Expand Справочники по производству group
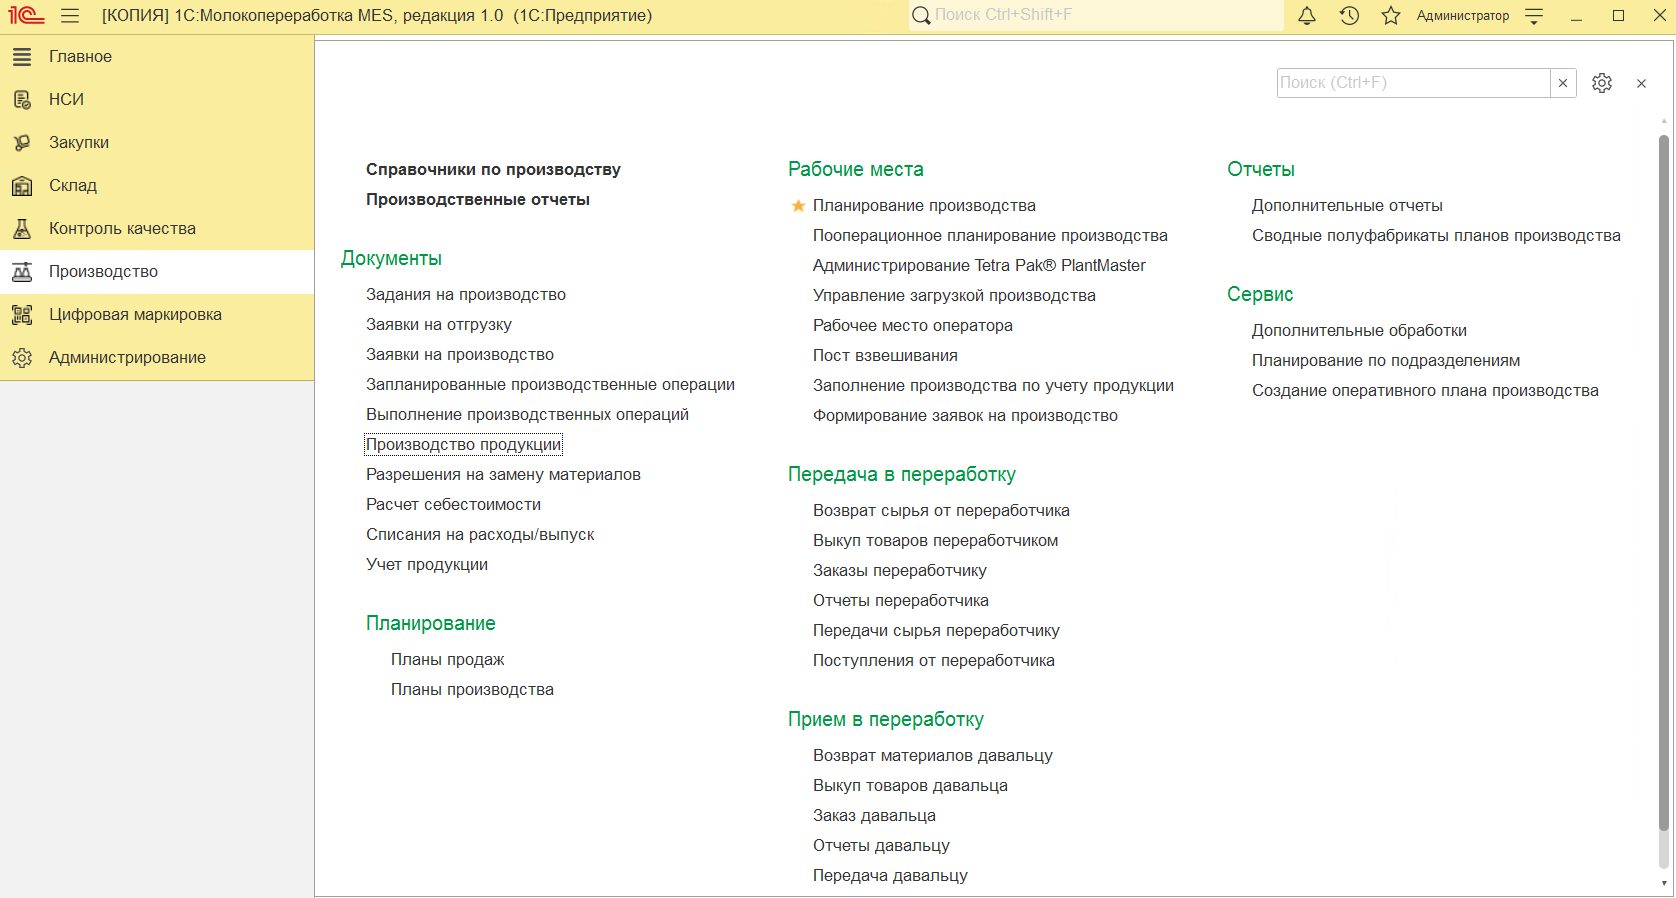Viewport: 1676px width, 898px height. 493,170
